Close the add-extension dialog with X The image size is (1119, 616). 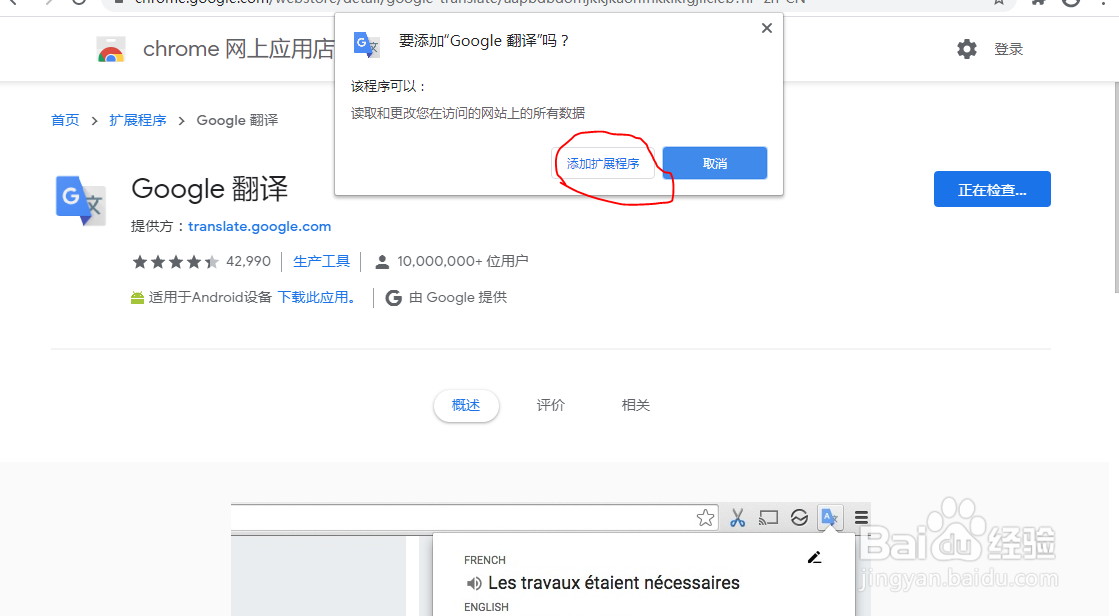point(766,28)
